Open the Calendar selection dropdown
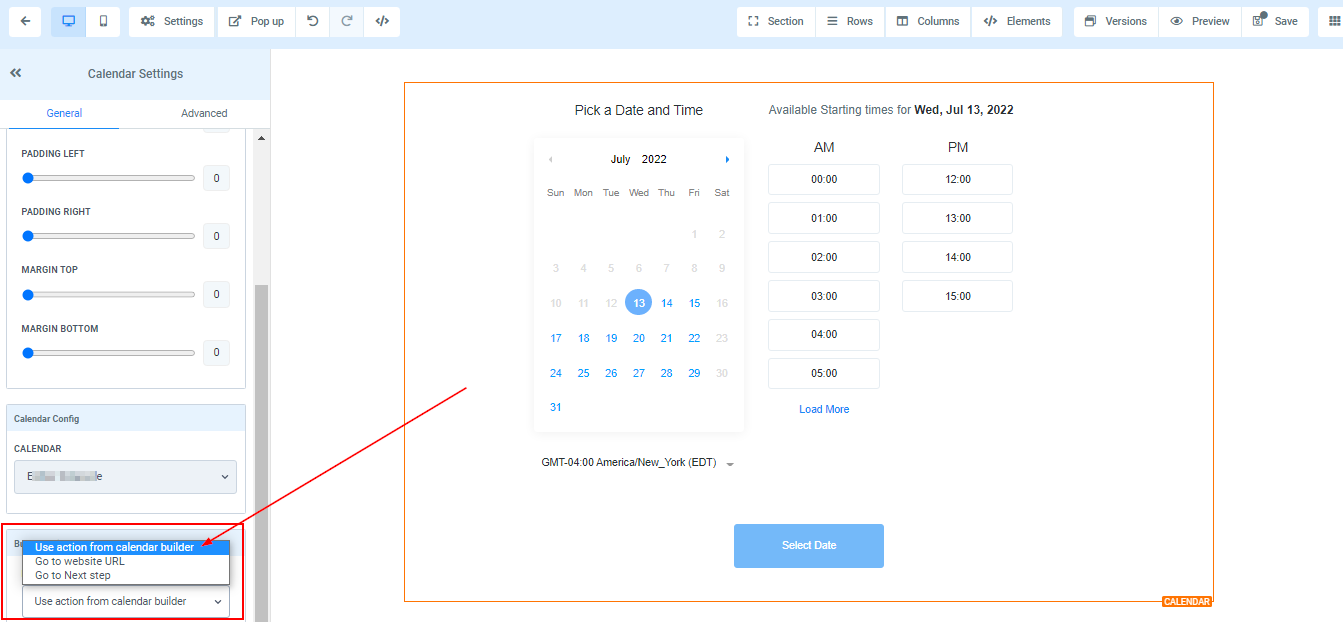1343x622 pixels. (125, 477)
